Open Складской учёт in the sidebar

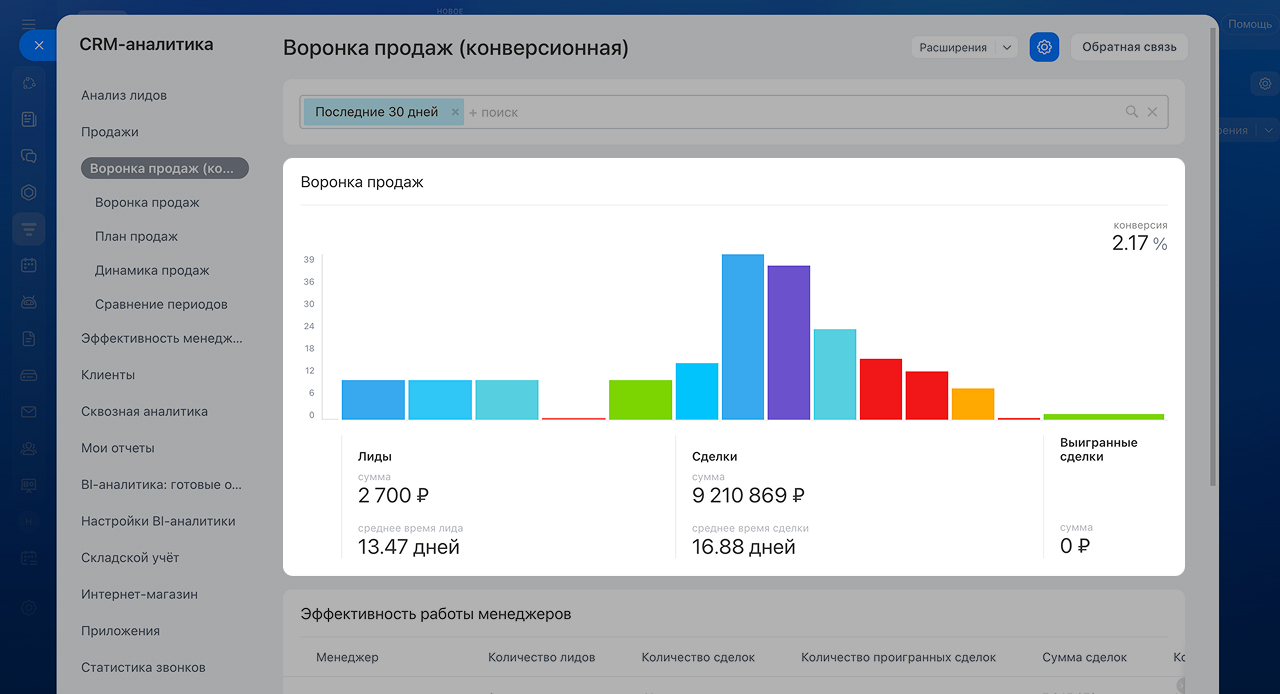coord(130,558)
